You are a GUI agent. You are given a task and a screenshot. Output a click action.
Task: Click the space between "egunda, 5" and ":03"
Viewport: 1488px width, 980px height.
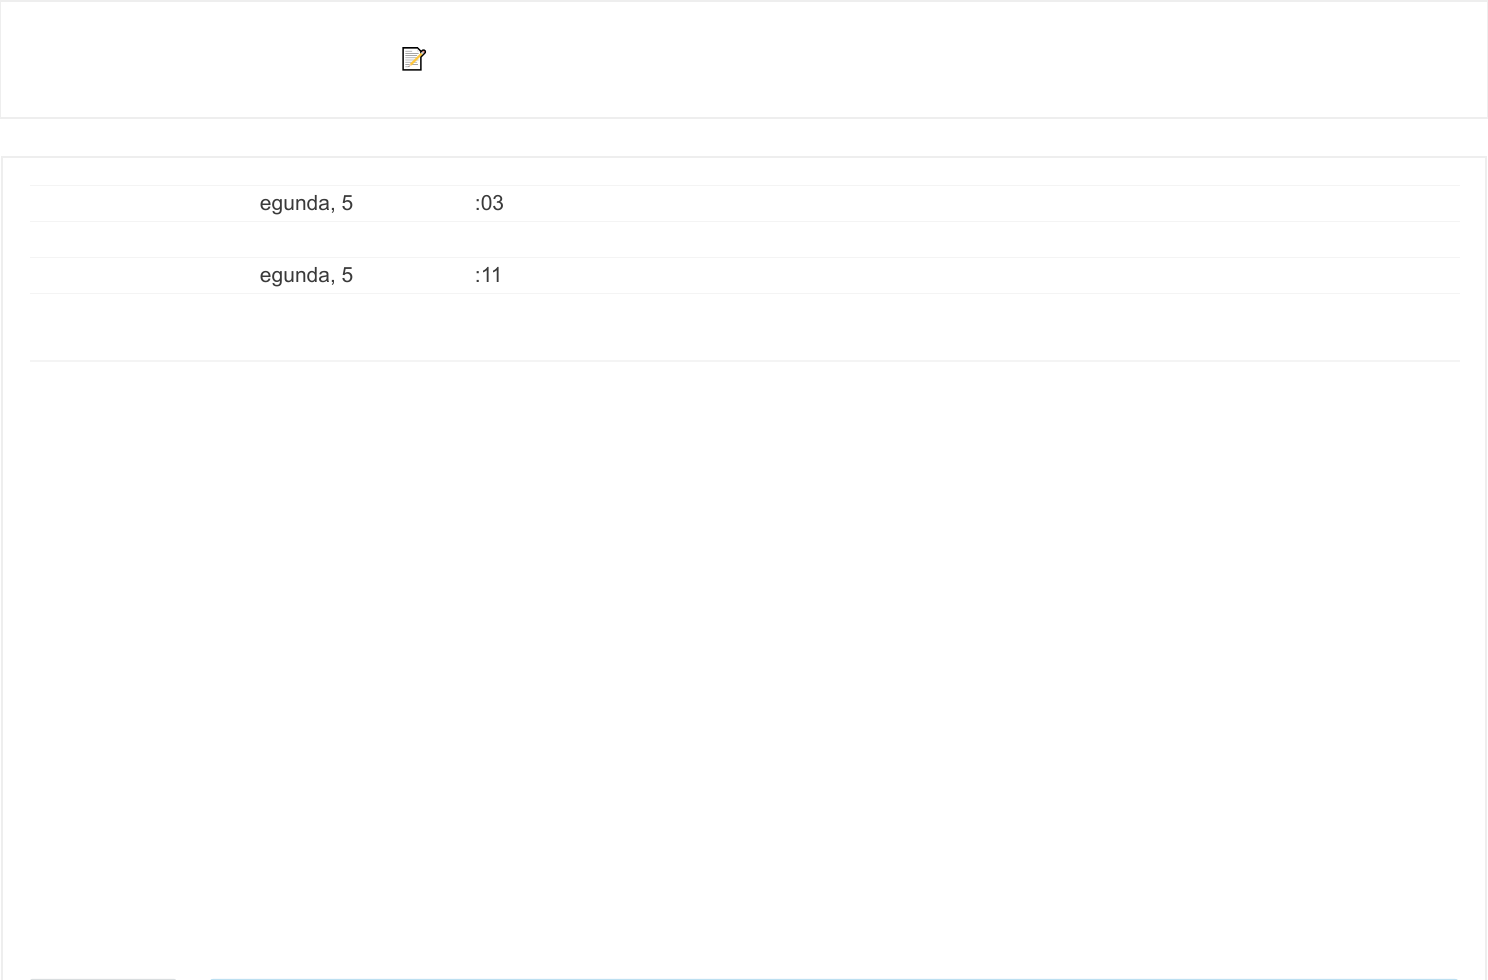click(414, 203)
